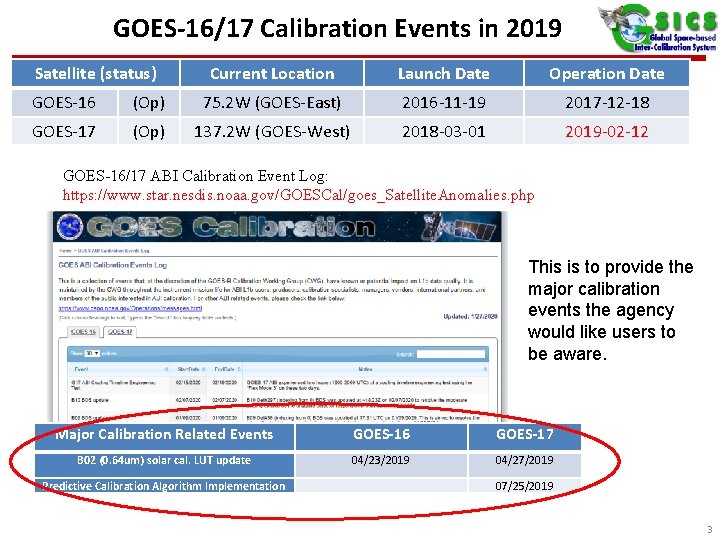Select the GOES-17 cell in the satellite table

(64, 132)
